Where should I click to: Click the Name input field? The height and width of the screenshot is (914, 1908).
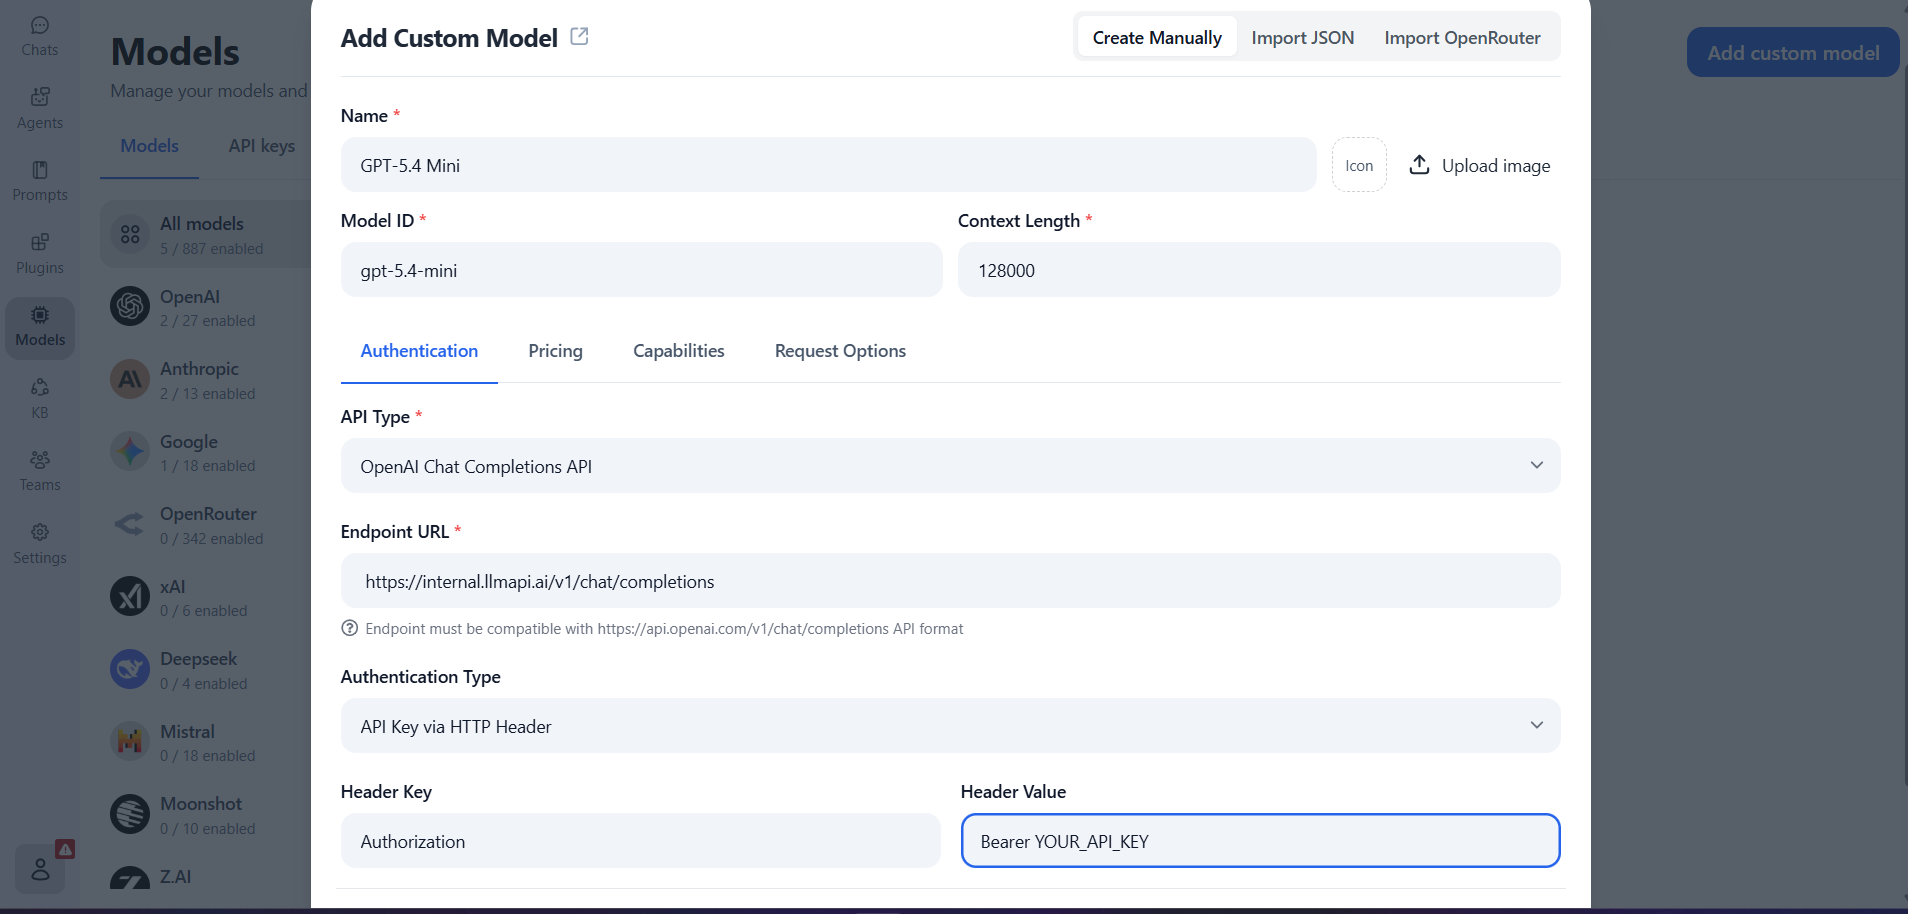pos(828,165)
